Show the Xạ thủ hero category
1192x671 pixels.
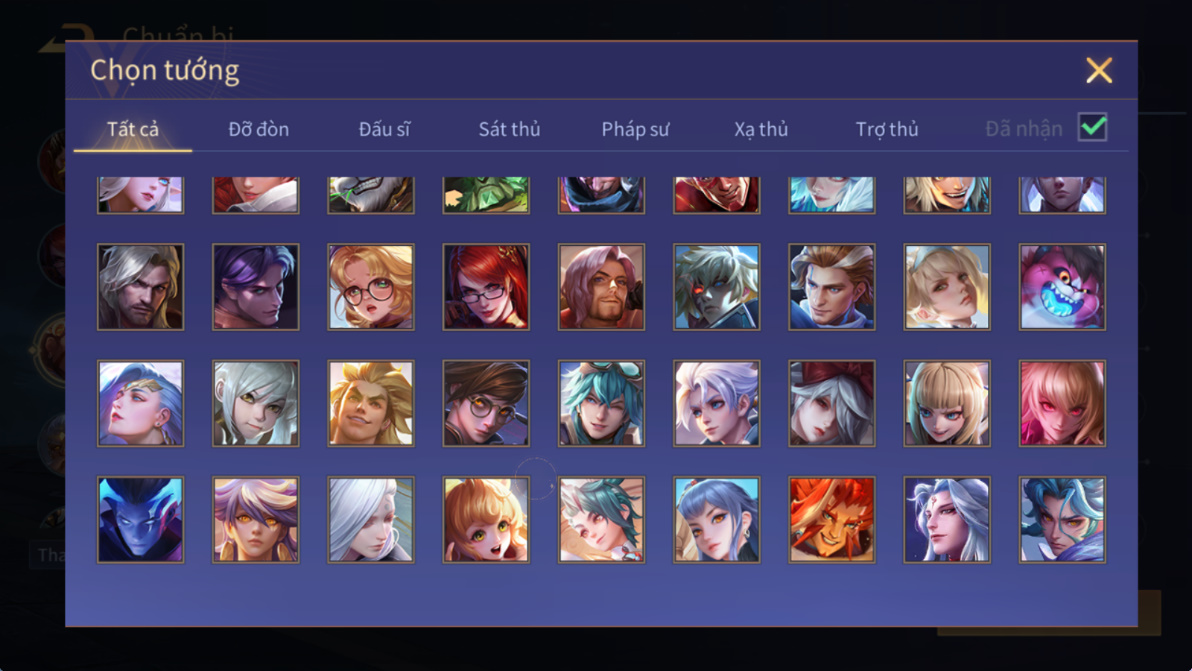click(761, 129)
